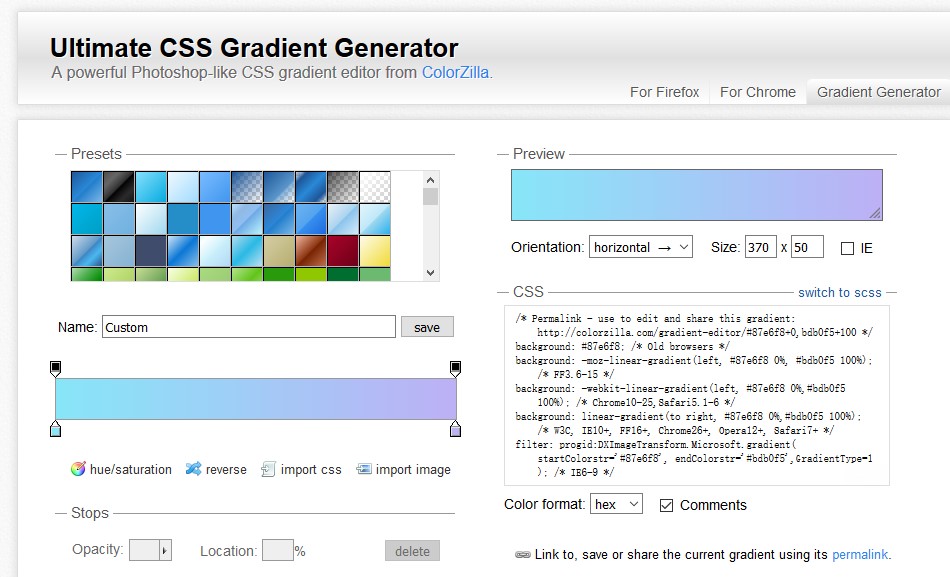Image resolution: width=950 pixels, height=577 pixels.
Task: Click the reverse gradient arrows icon
Action: (x=194, y=469)
